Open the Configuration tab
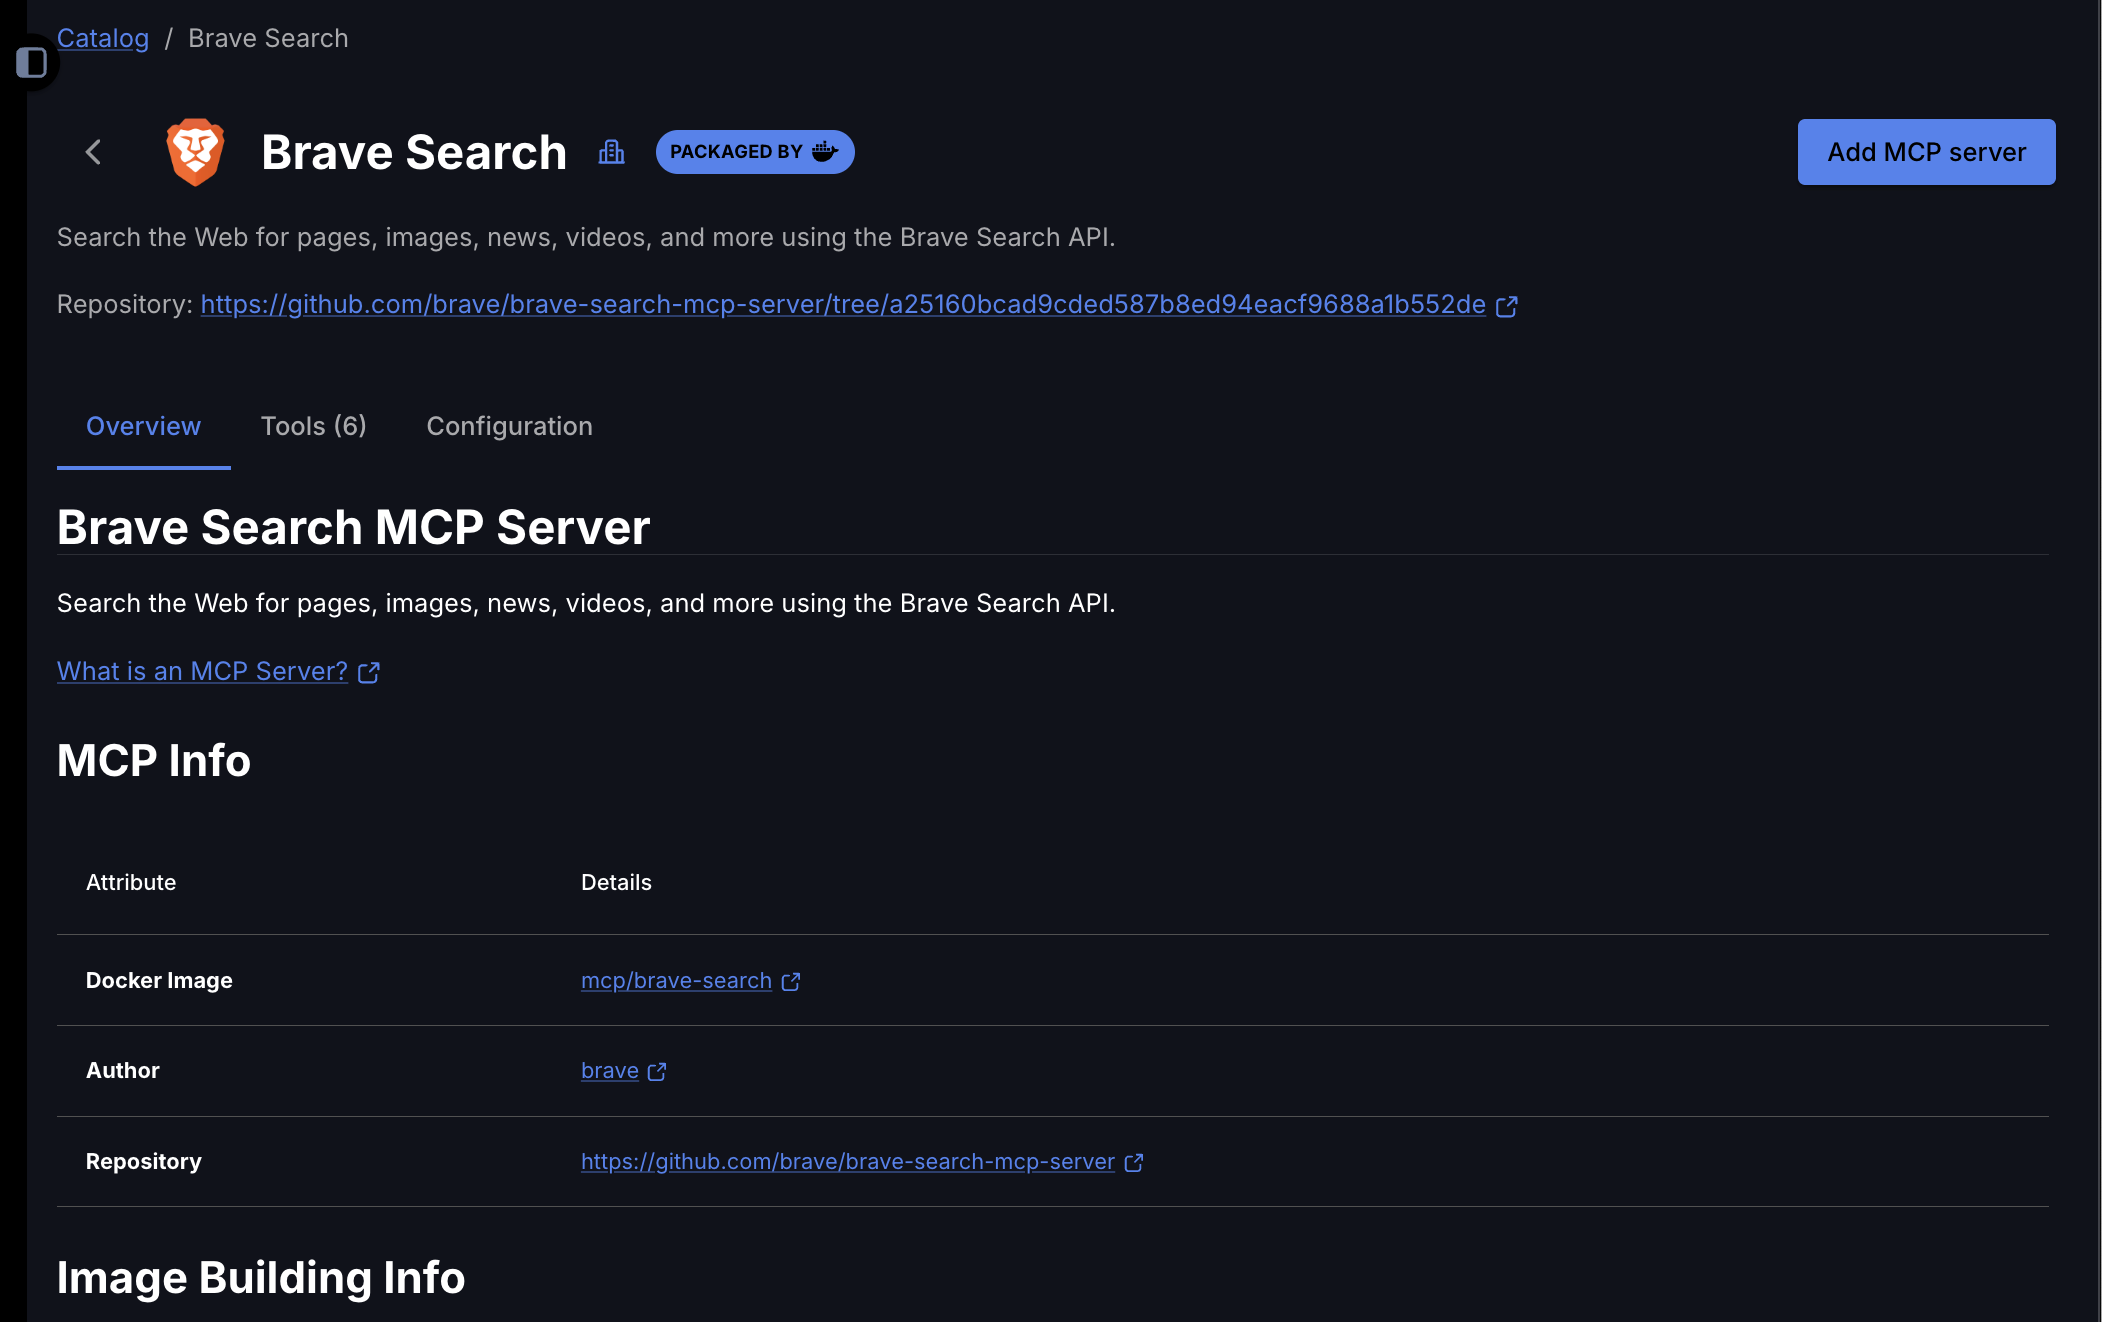The width and height of the screenshot is (2102, 1322). 509,426
